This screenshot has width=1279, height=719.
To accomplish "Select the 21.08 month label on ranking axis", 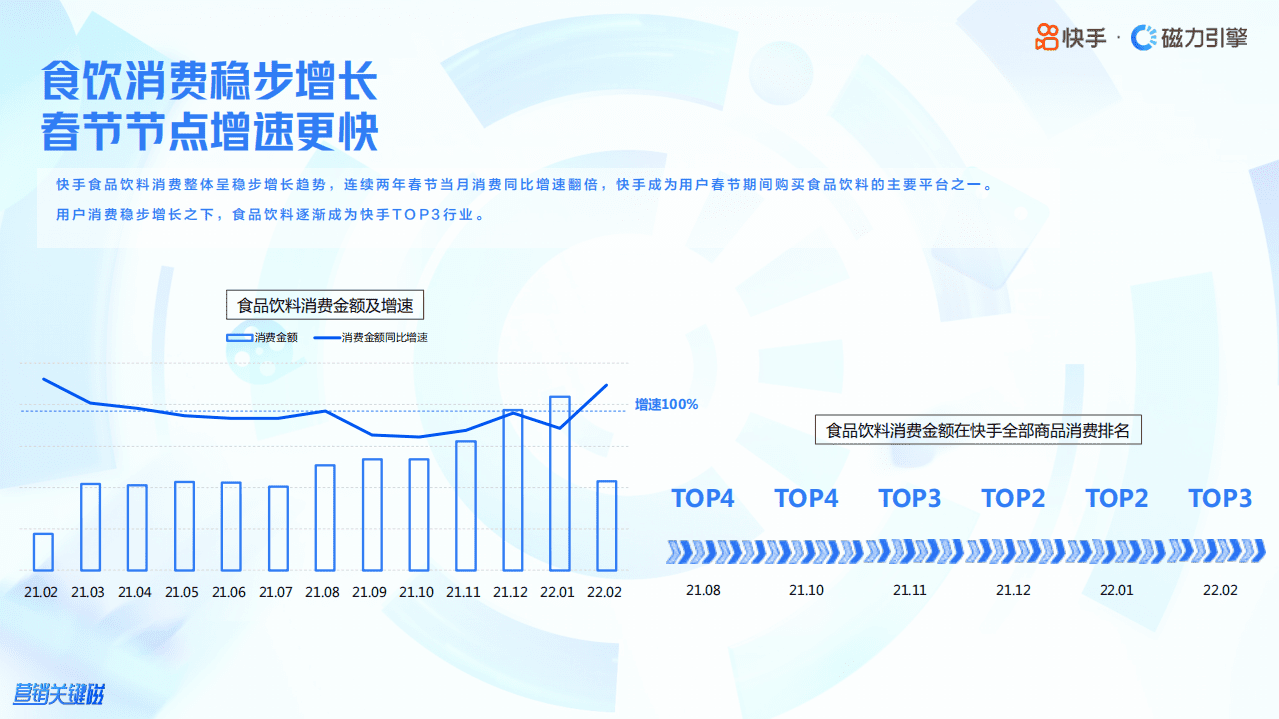I will (703, 590).
